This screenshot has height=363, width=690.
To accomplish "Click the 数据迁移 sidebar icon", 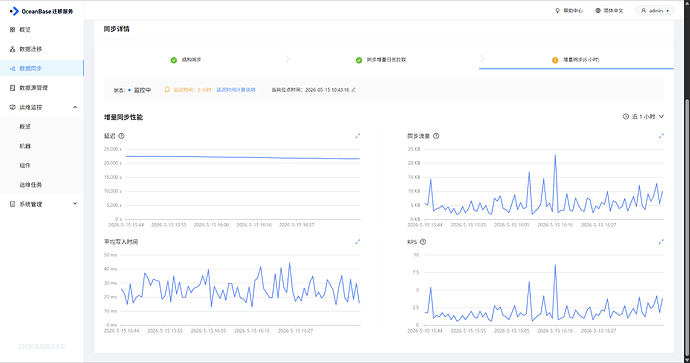I will pos(12,49).
